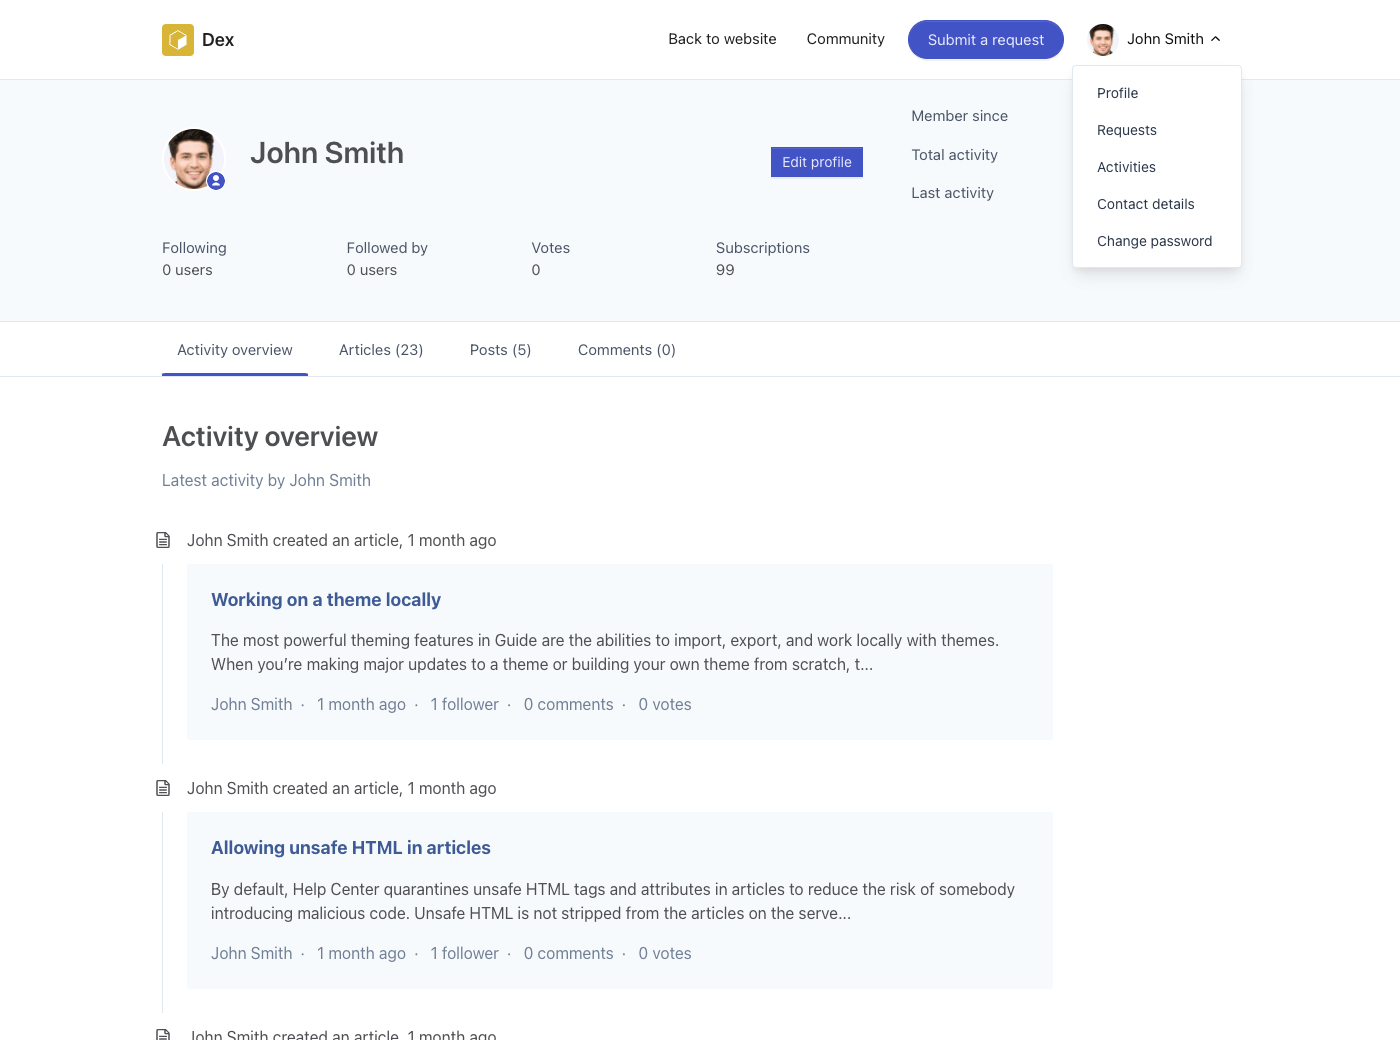The image size is (1400, 1040).
Task: Open 'Allowing unsafe HTML in articles' link
Action: tap(351, 848)
